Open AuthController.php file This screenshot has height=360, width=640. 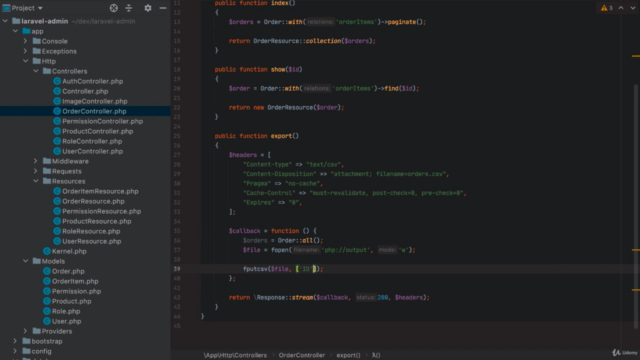tap(93, 81)
